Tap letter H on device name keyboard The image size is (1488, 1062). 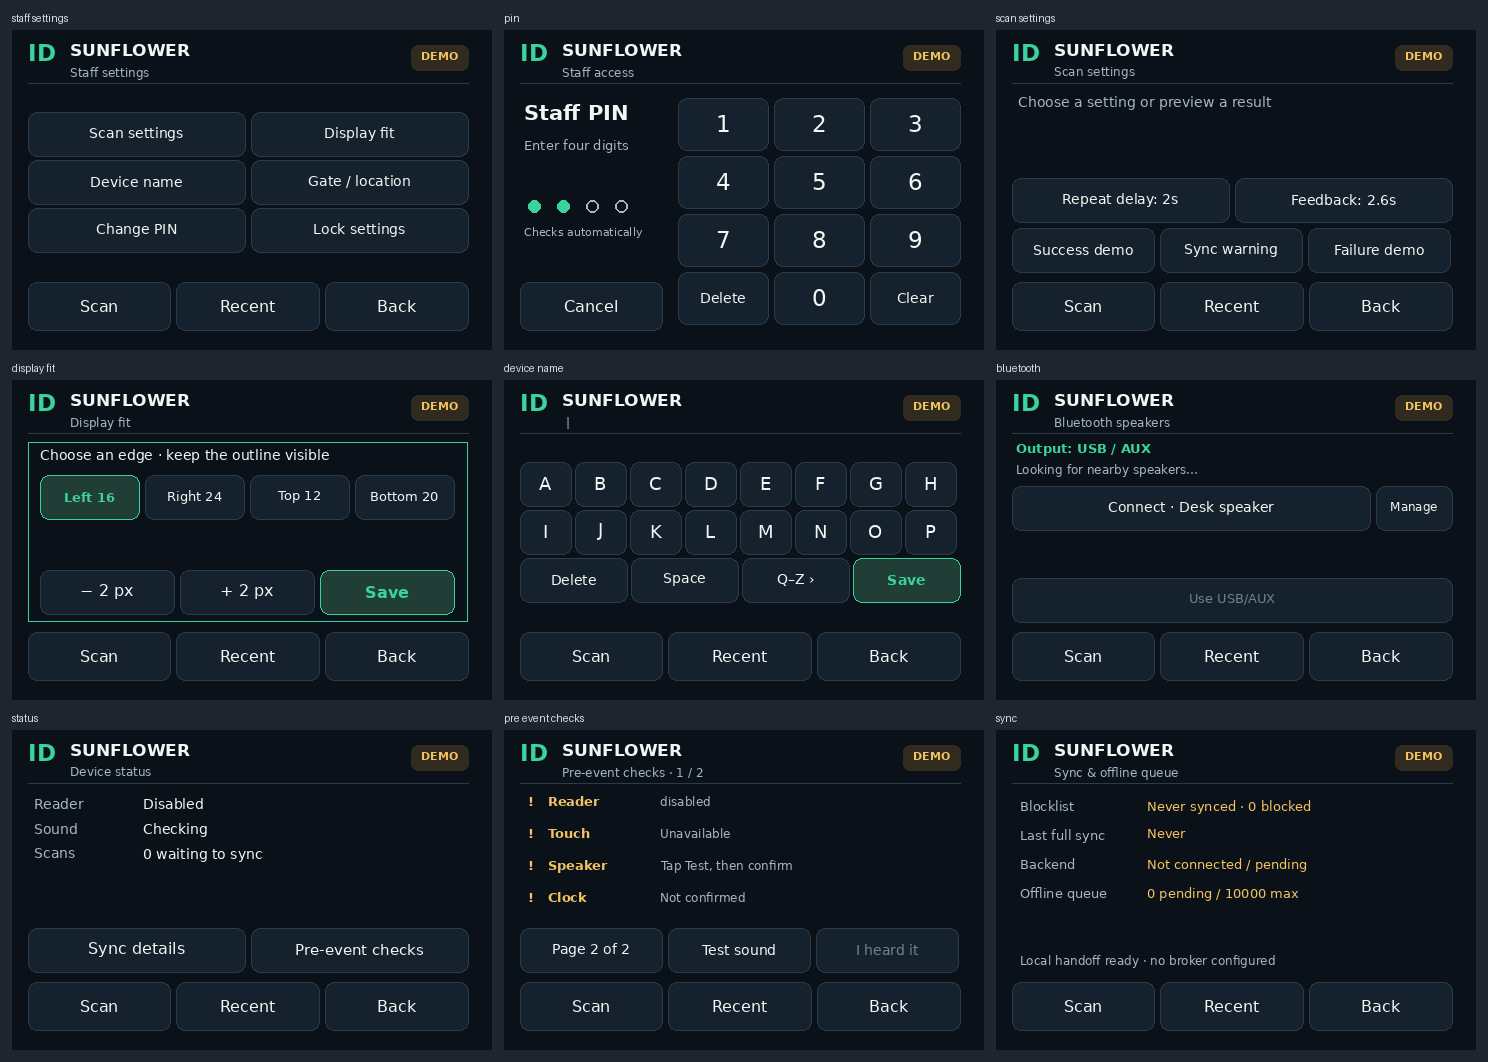coord(930,484)
